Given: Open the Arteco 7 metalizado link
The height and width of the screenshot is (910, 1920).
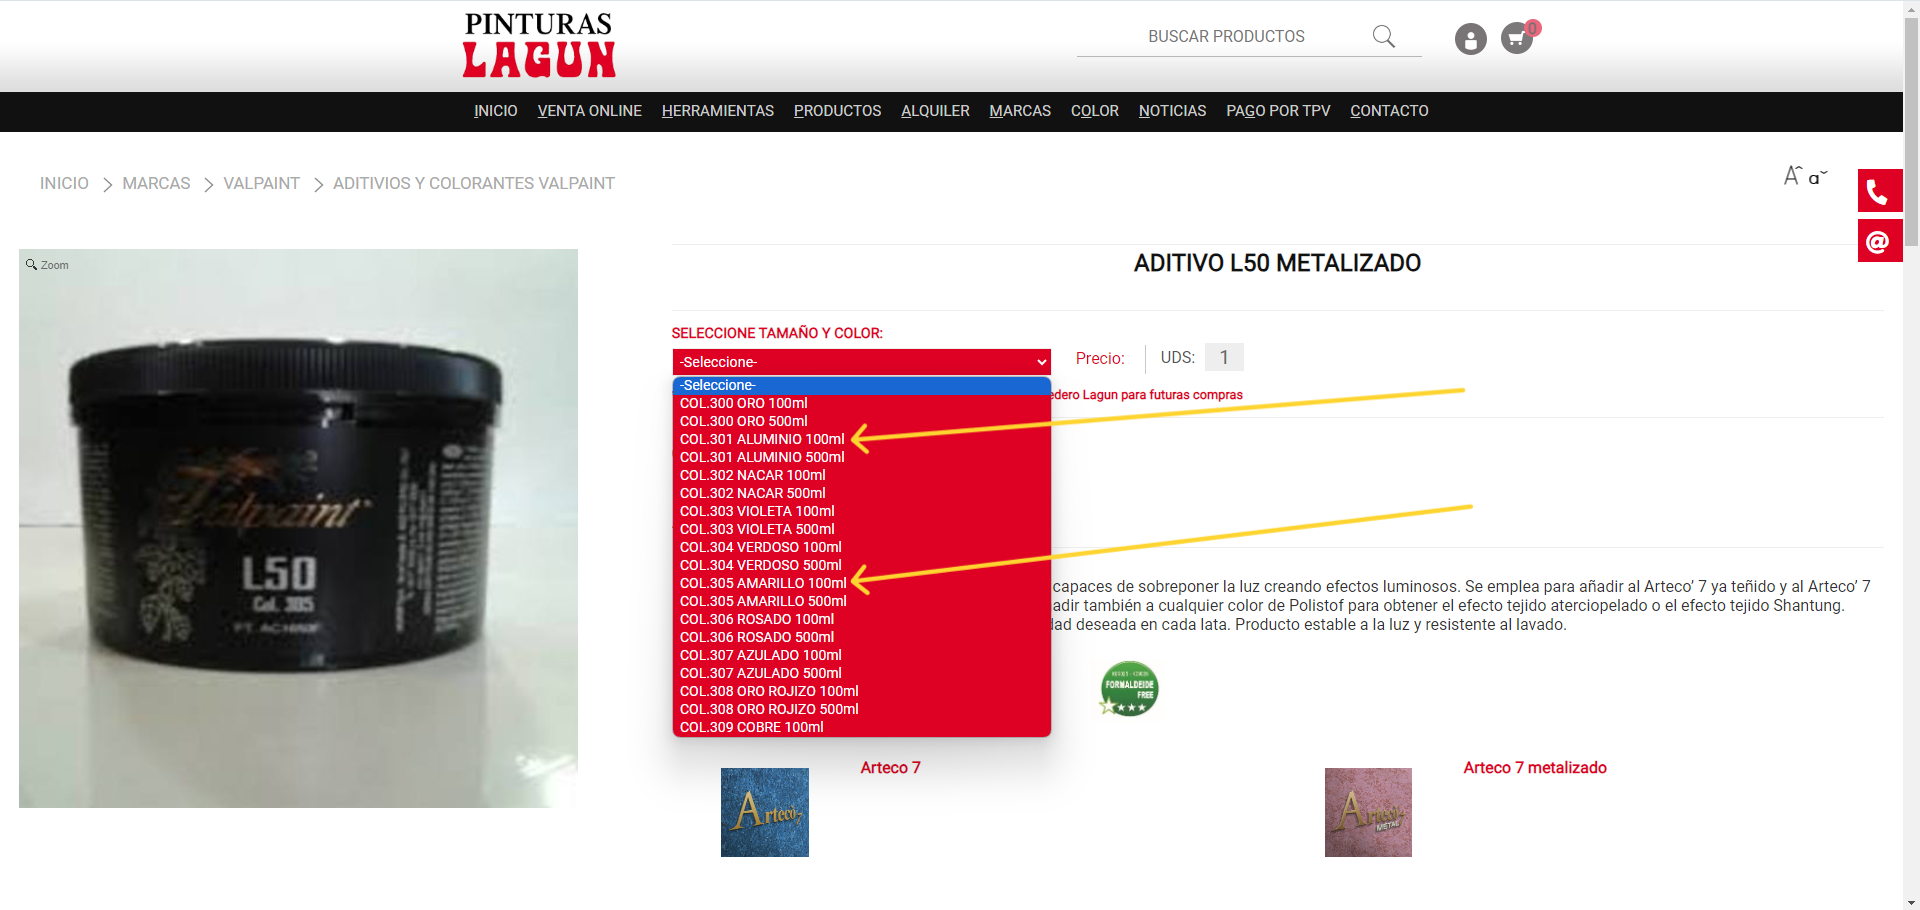Looking at the screenshot, I should (x=1534, y=768).
